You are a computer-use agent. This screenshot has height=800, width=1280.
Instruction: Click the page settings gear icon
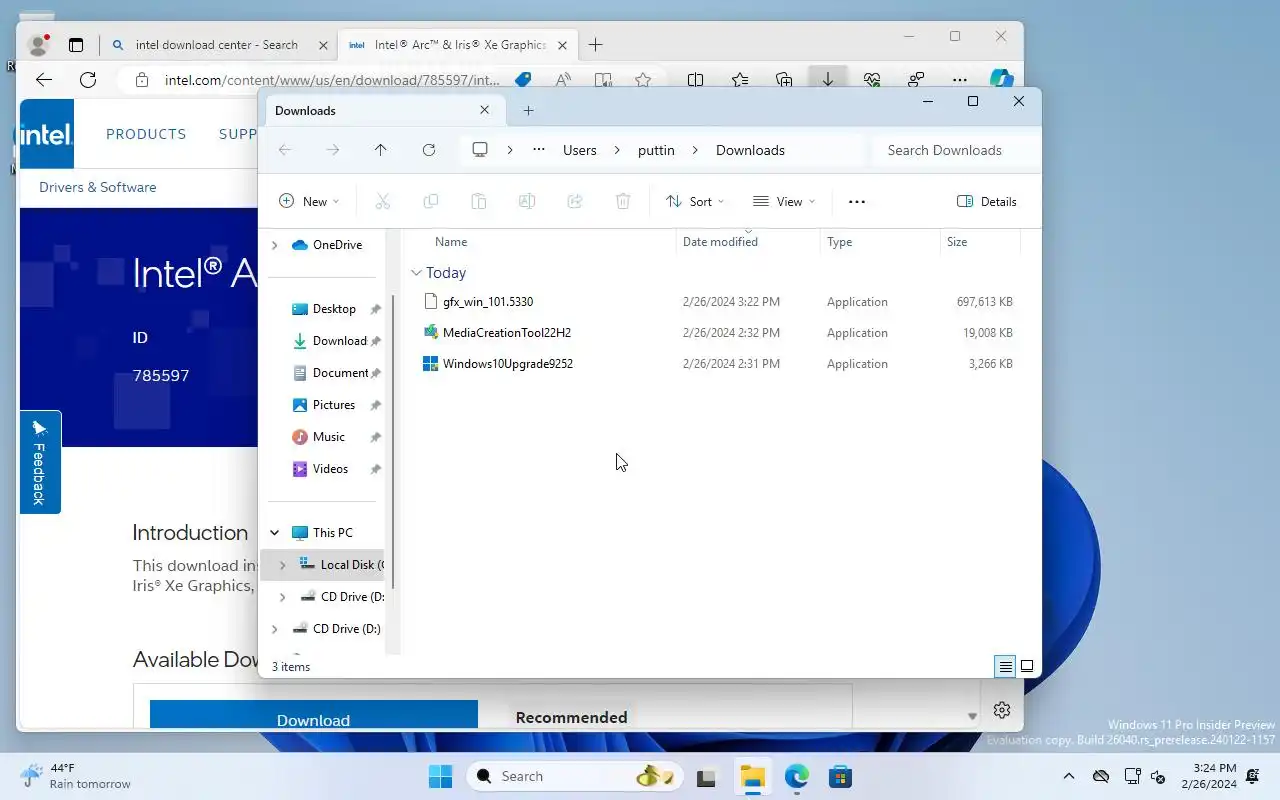tap(1002, 710)
